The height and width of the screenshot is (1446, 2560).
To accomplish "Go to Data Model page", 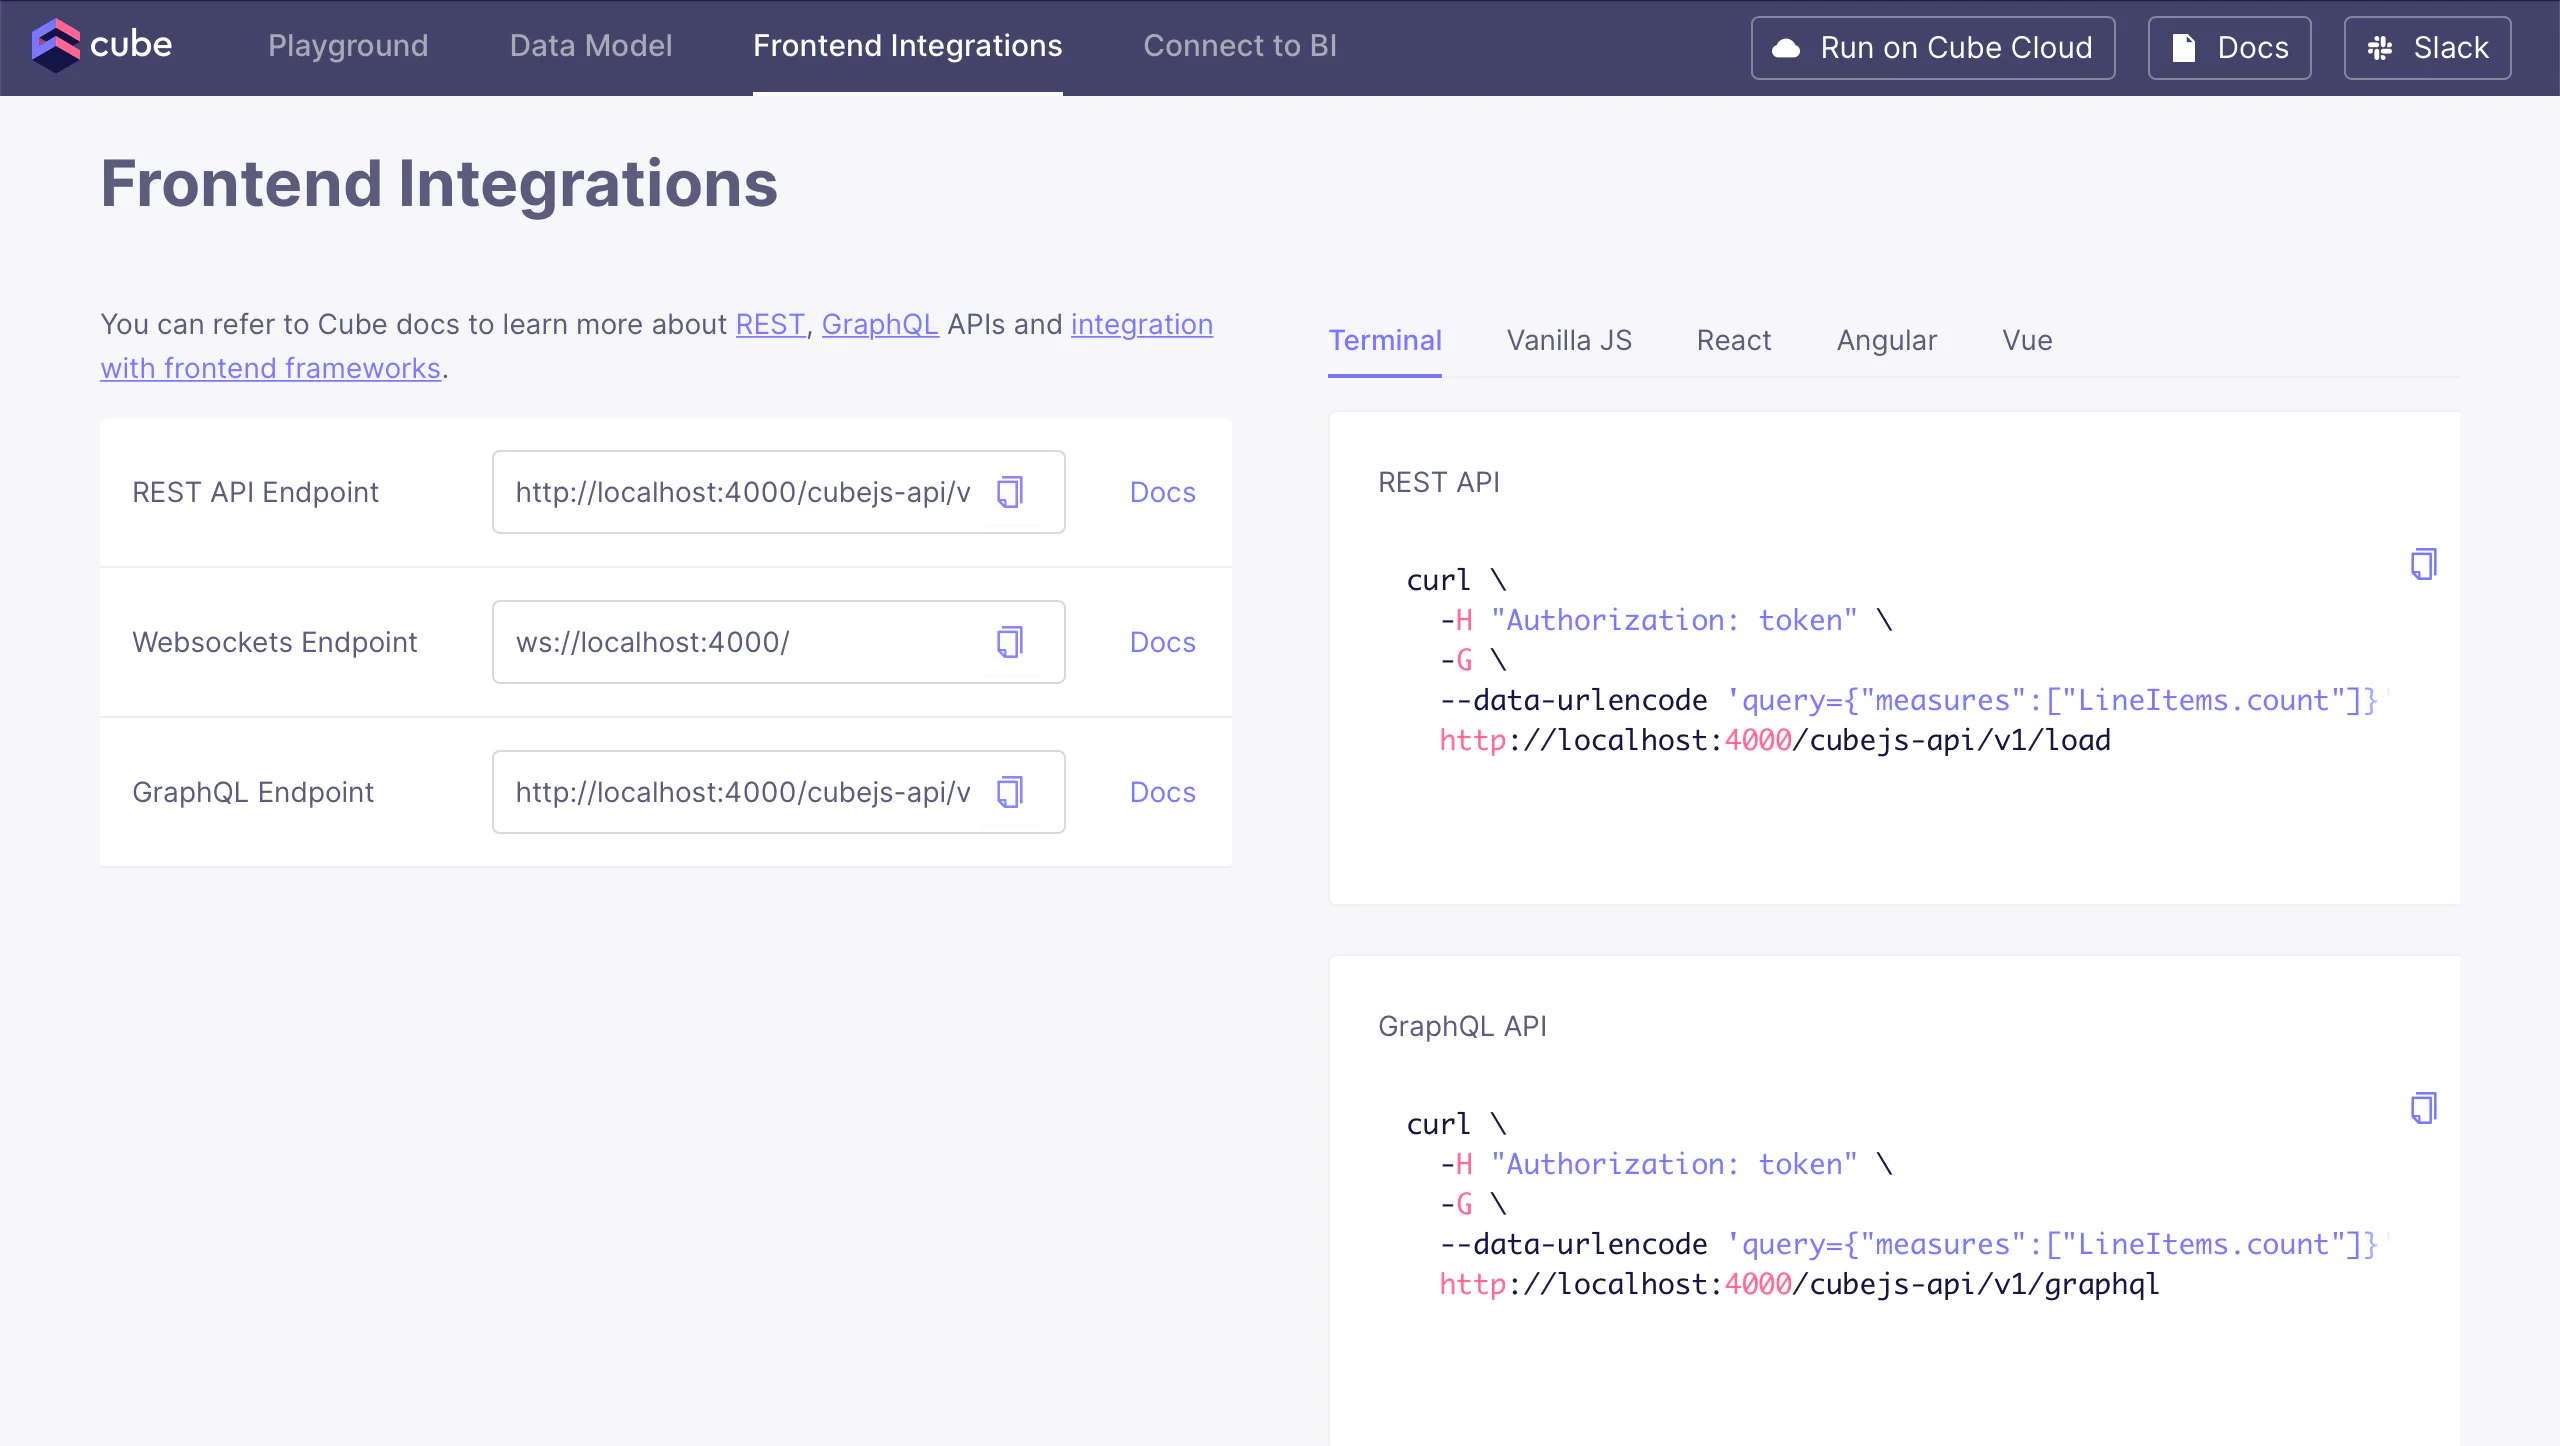I will pyautogui.click(x=590, y=46).
